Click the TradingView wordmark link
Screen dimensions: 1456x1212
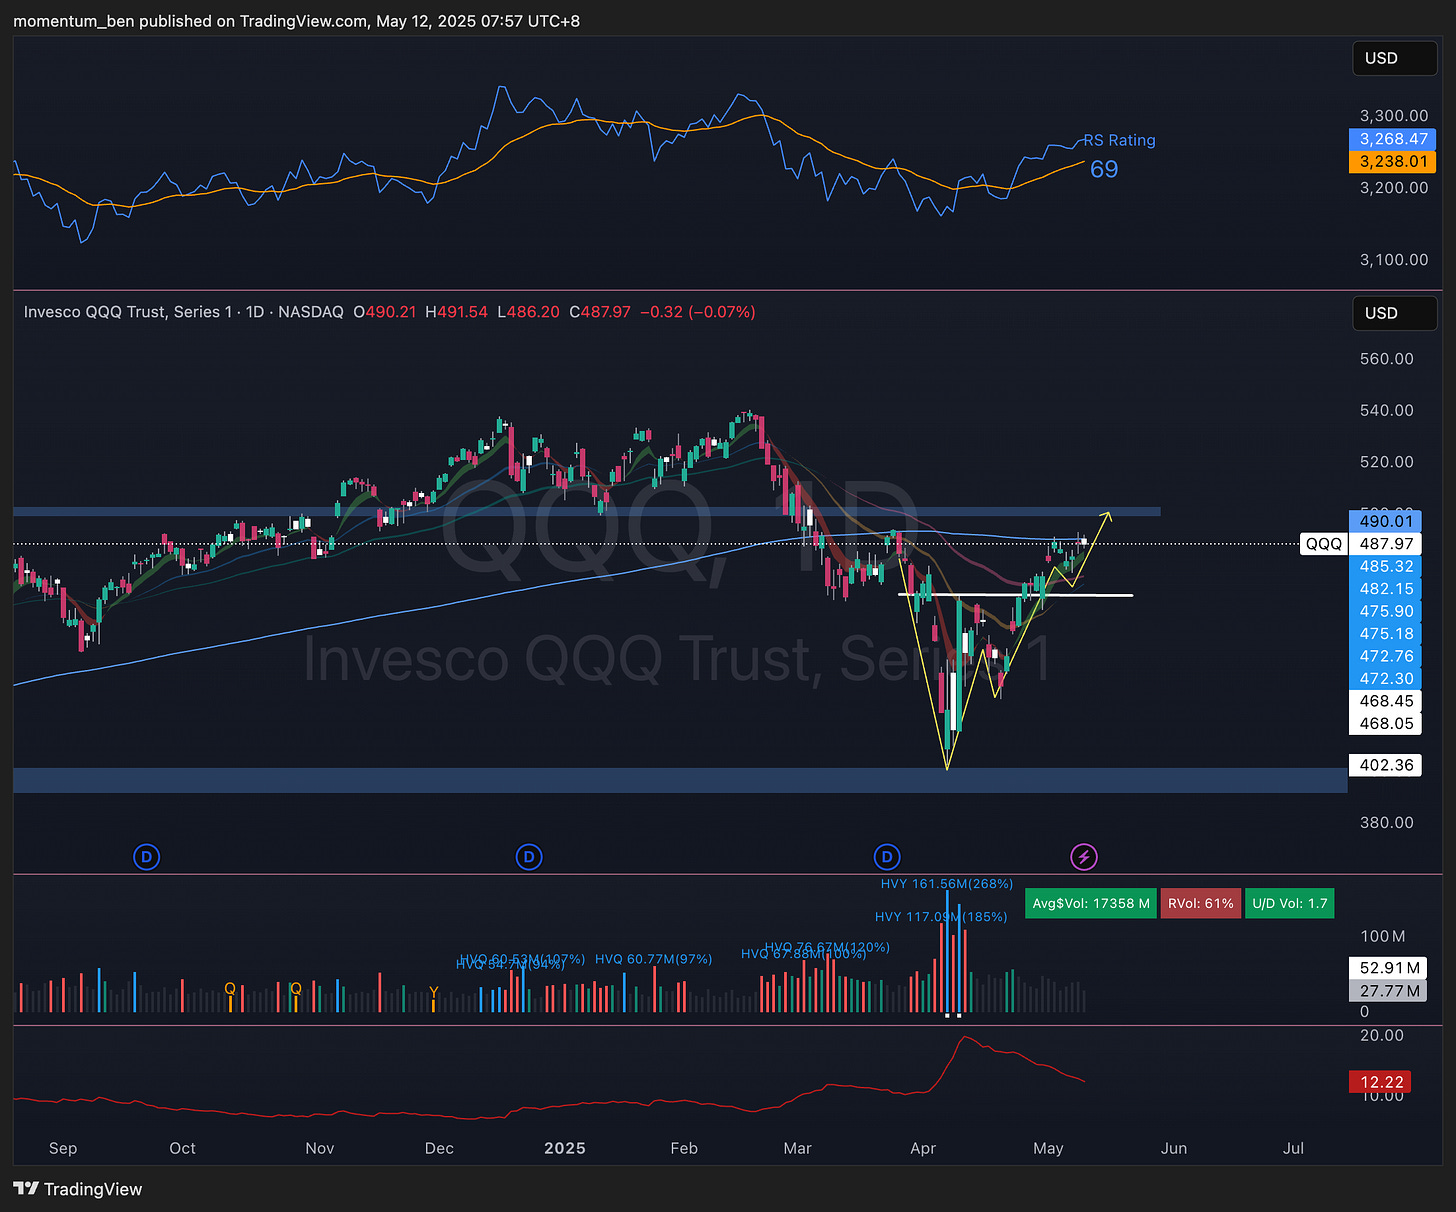click(93, 1189)
